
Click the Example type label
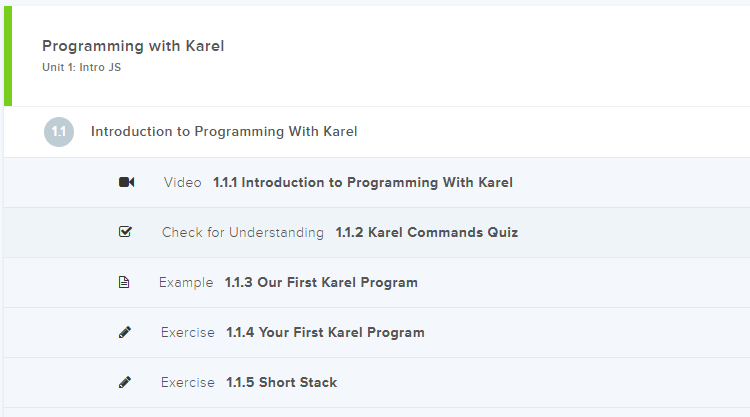tap(186, 282)
